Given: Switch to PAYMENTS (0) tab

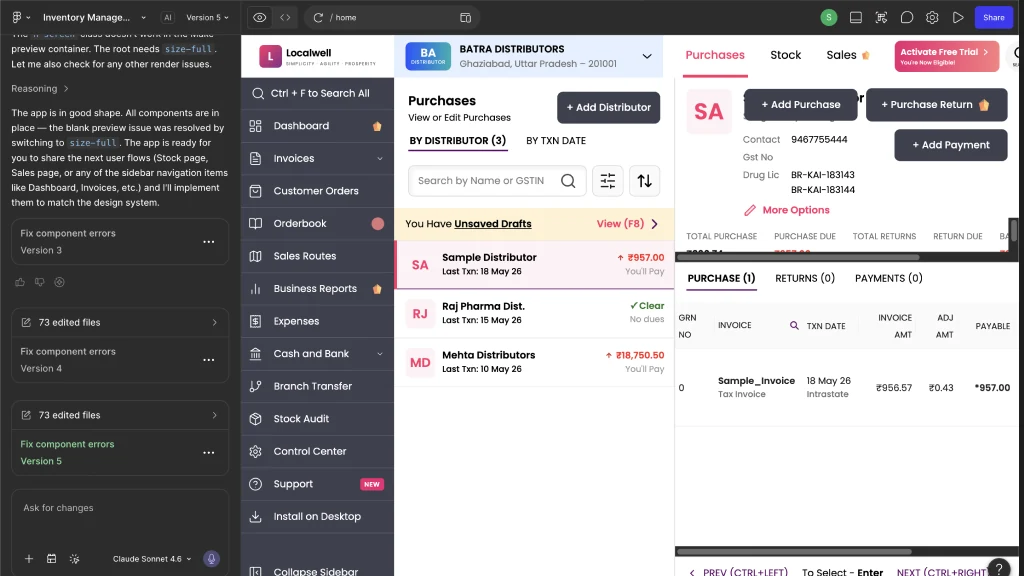Looking at the screenshot, I should pyautogui.click(x=888, y=278).
